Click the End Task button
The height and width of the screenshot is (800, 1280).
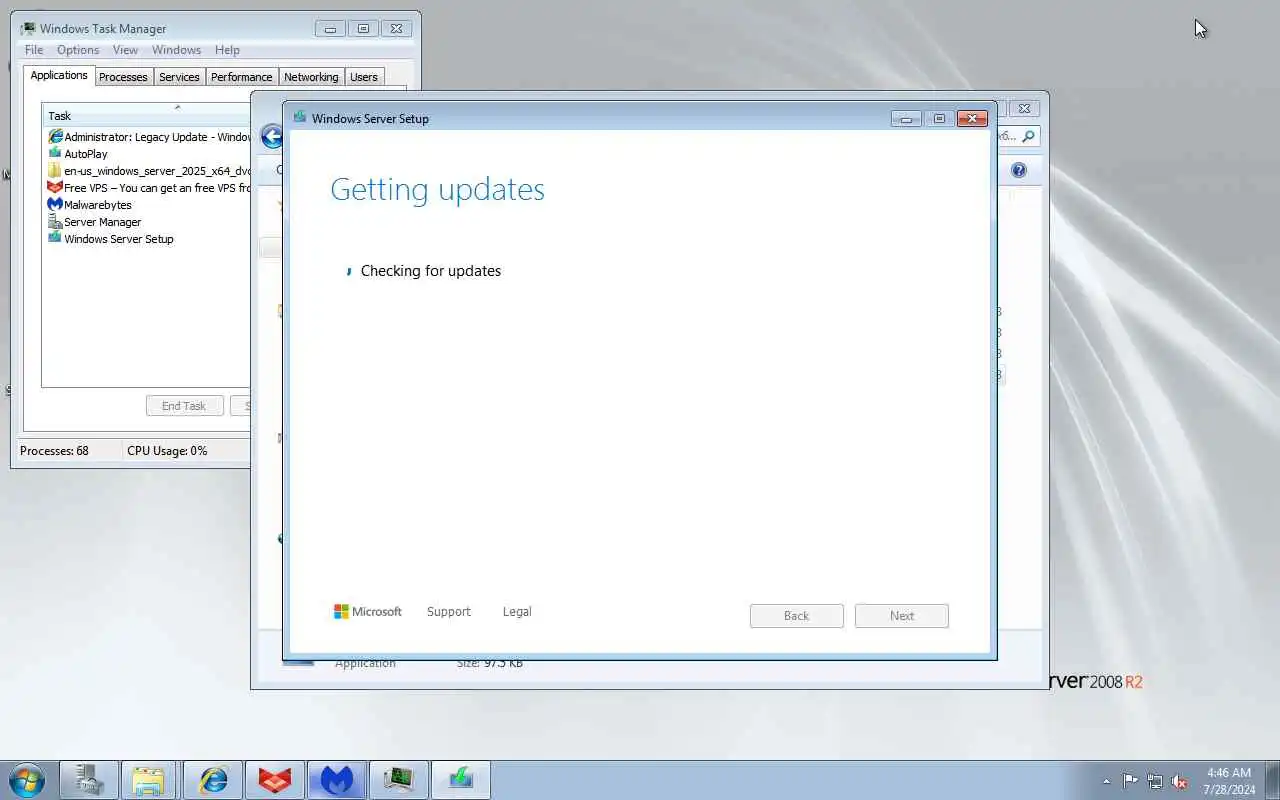click(184, 406)
